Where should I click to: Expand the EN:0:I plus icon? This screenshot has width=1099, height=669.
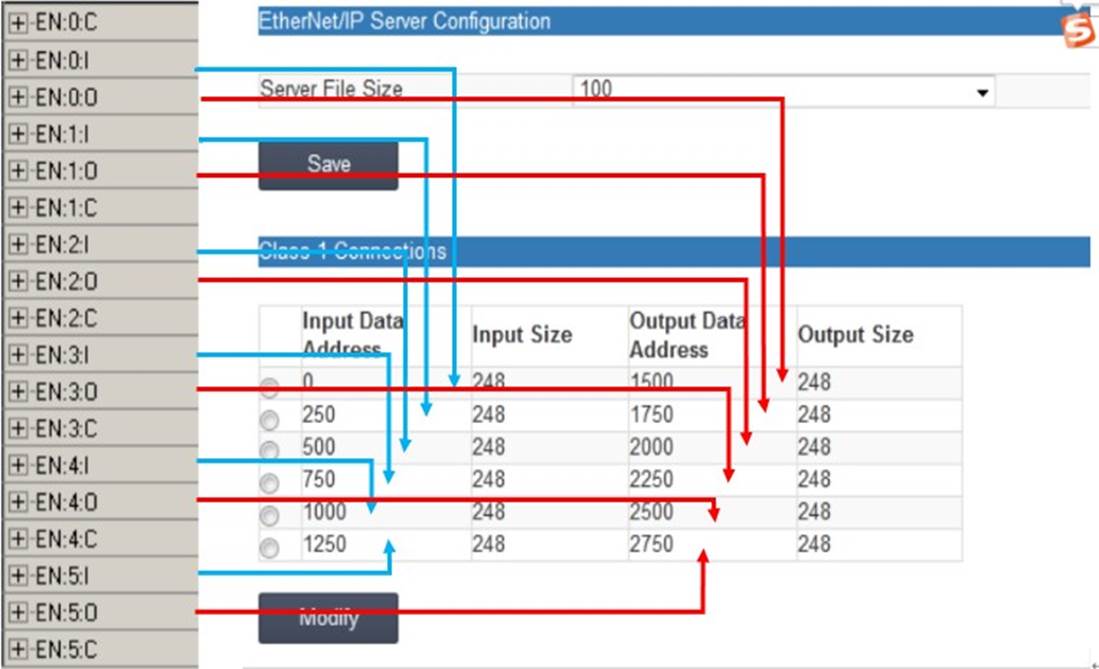pyautogui.click(x=18, y=60)
